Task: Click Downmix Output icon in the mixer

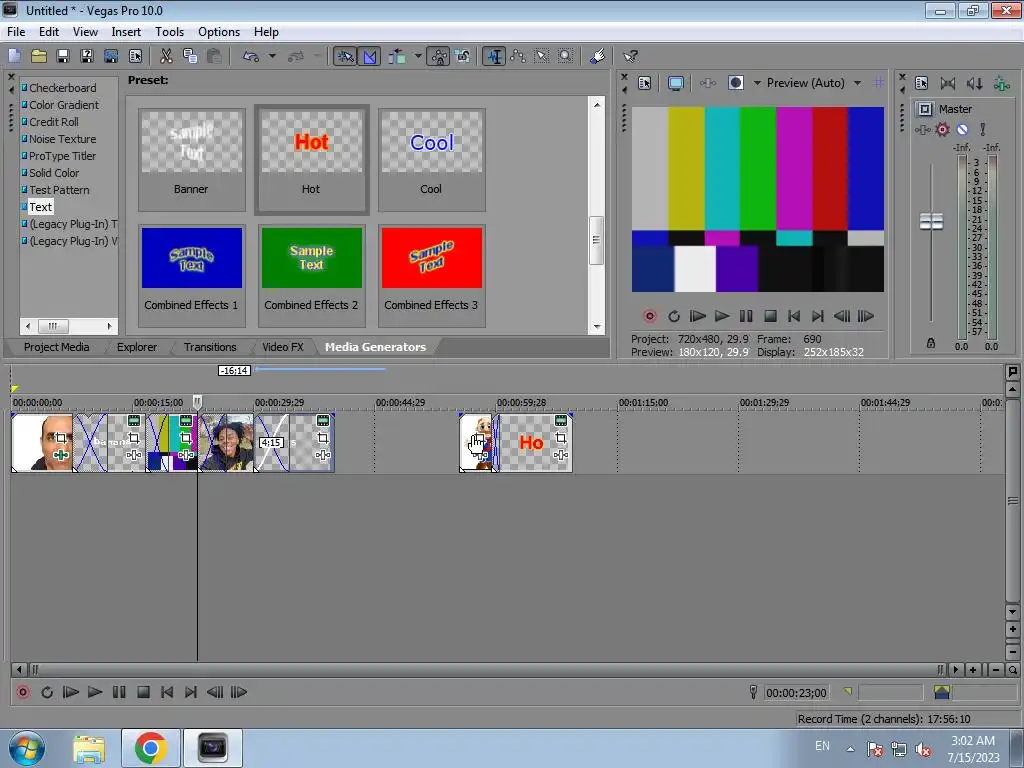Action: (x=948, y=83)
